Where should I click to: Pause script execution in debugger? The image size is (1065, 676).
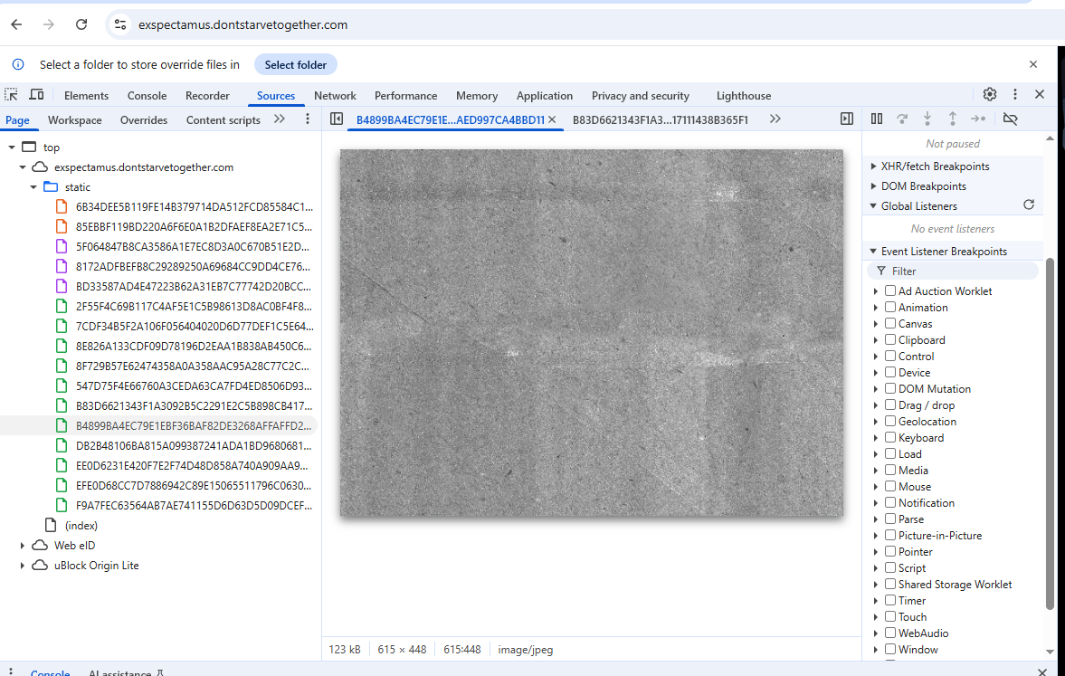877,119
